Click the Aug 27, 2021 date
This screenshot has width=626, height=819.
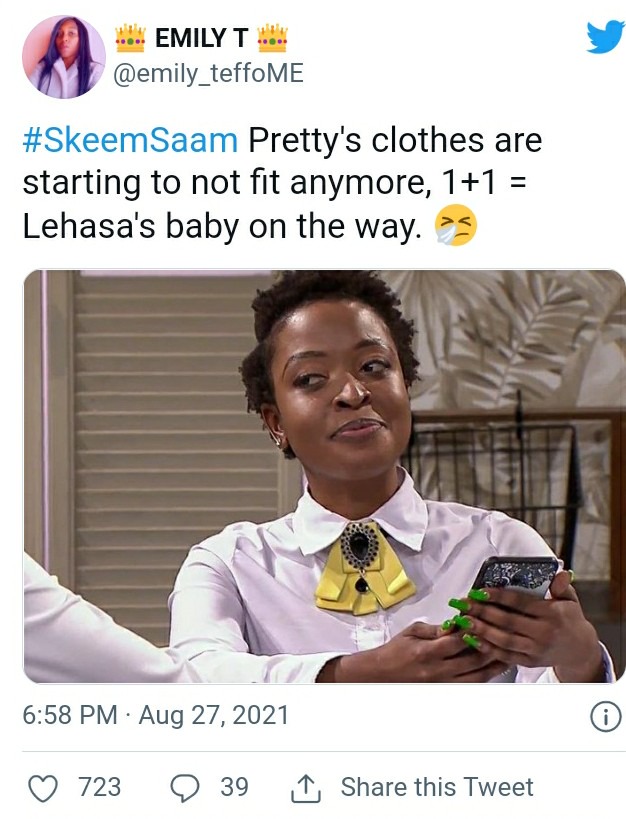pyautogui.click(x=213, y=715)
